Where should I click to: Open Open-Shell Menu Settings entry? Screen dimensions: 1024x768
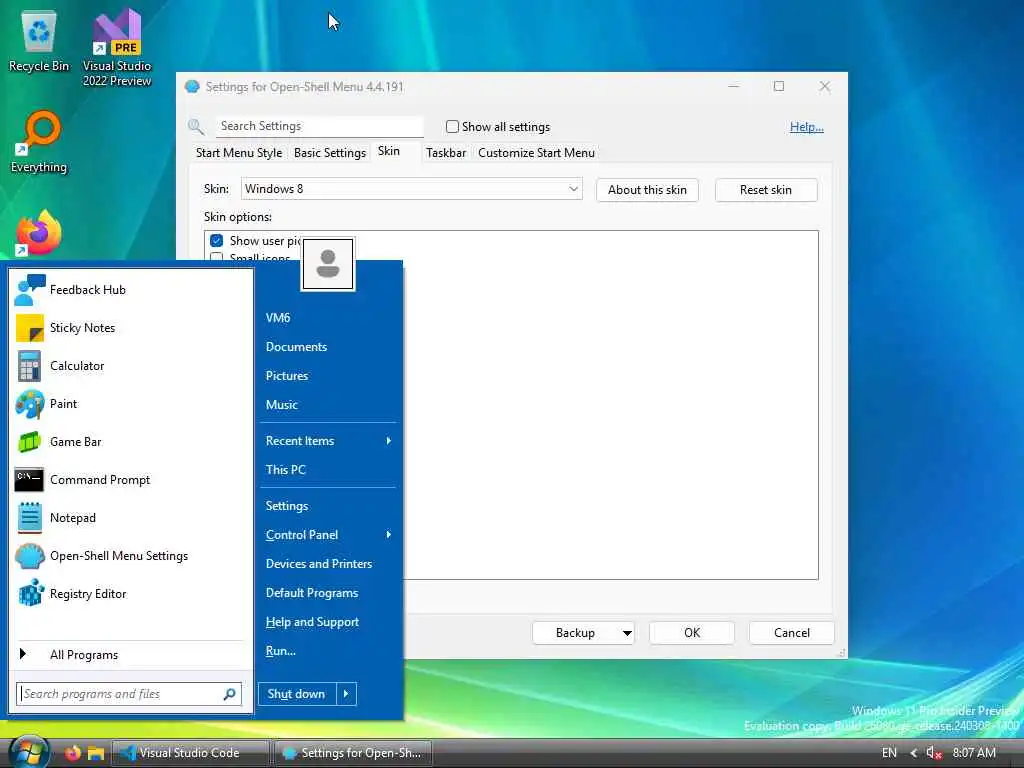[131, 556]
